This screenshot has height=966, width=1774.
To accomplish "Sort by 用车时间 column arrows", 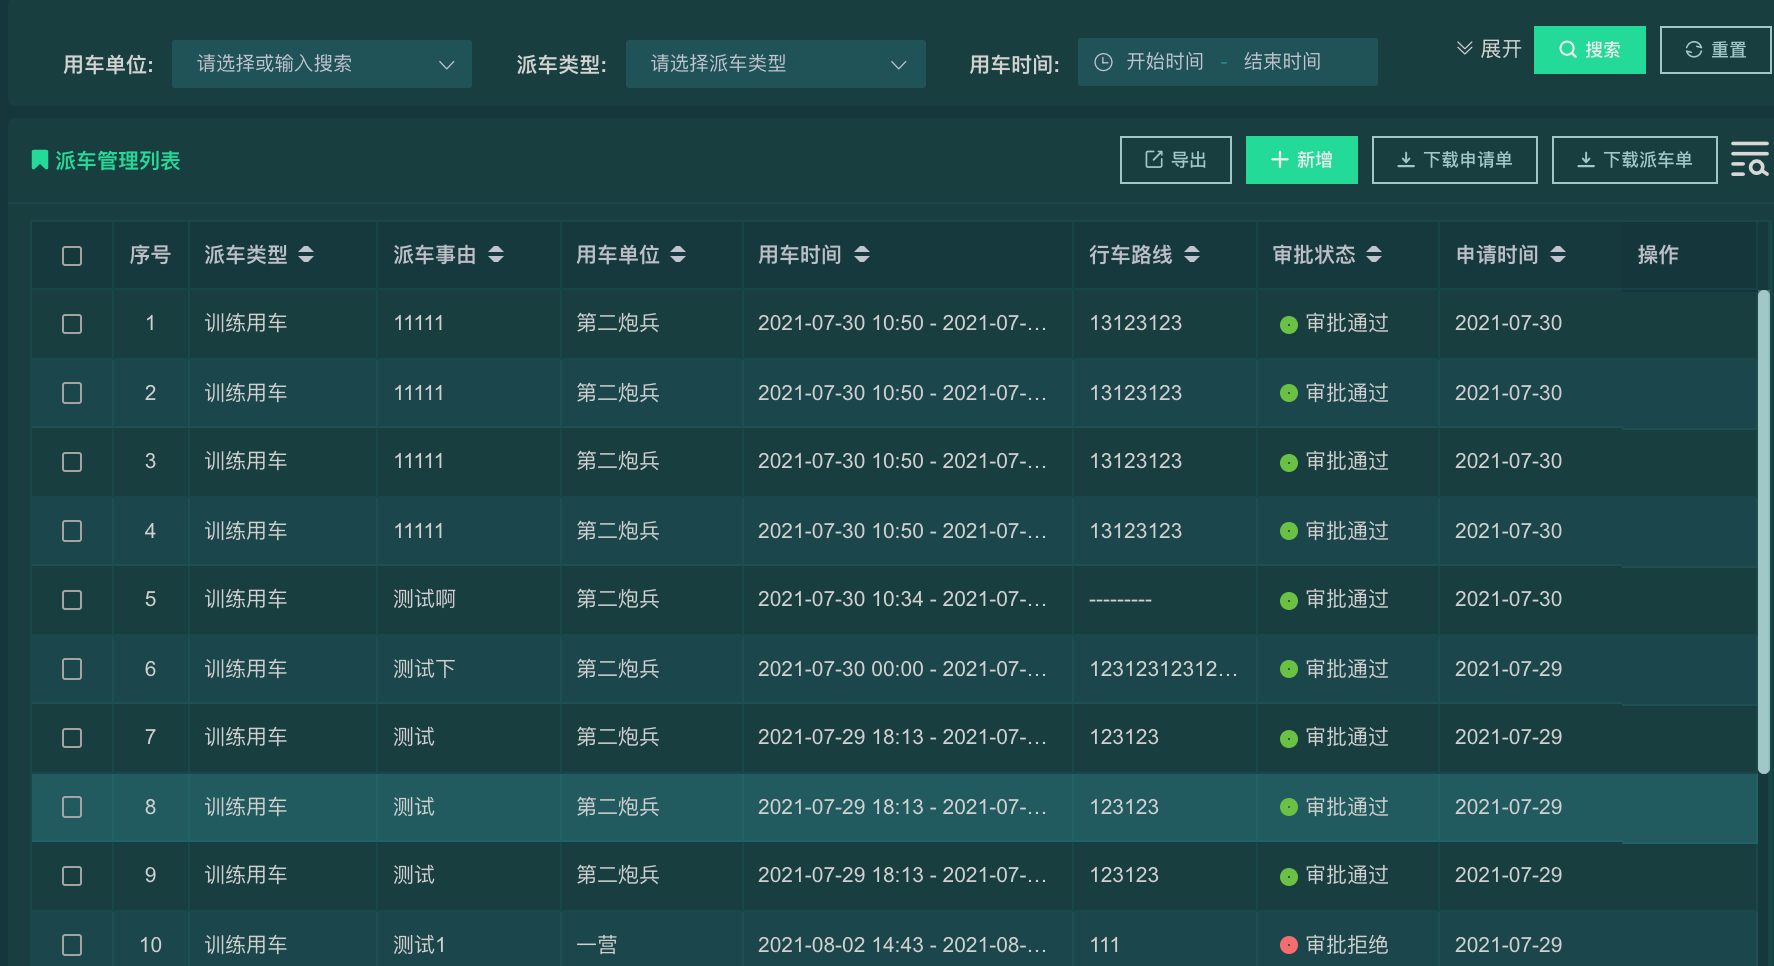I will point(862,255).
